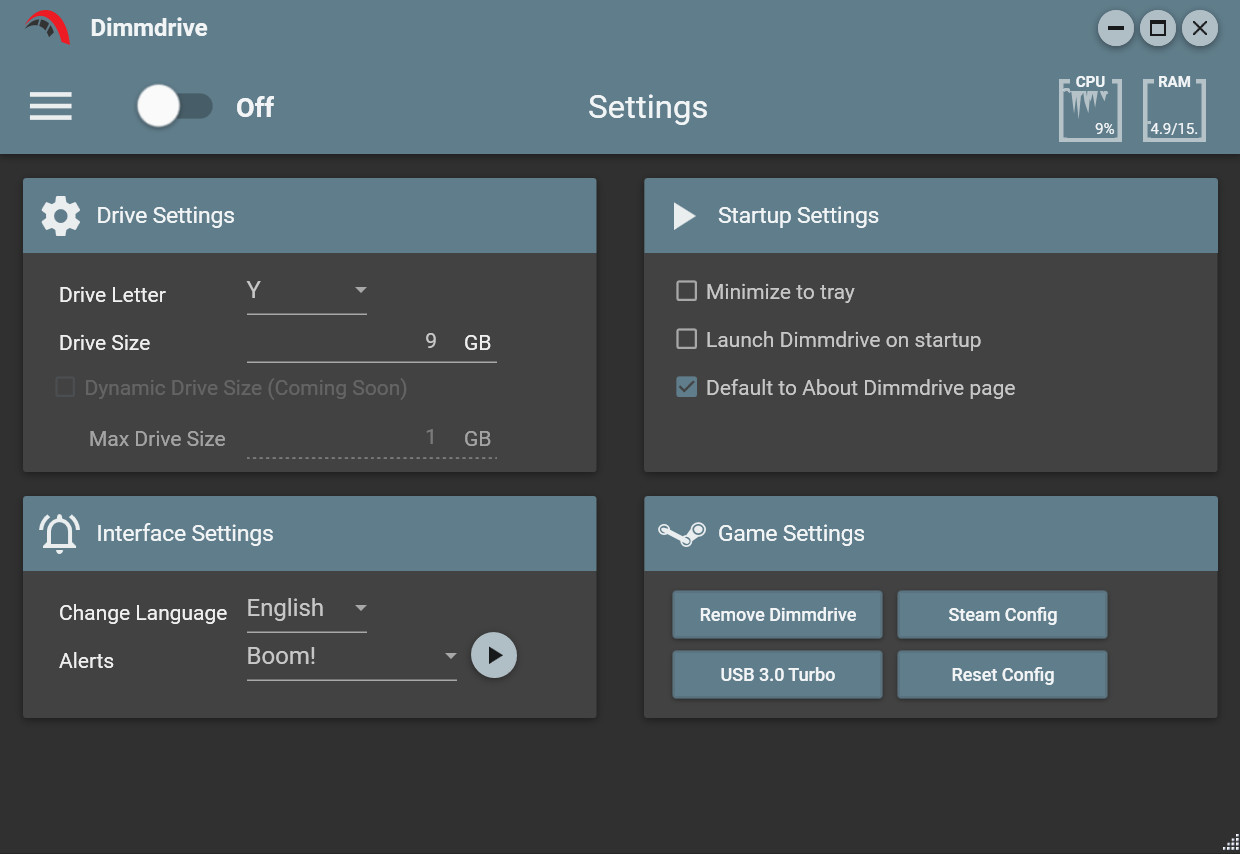Image resolution: width=1240 pixels, height=854 pixels.
Task: Click the Steam icon on Game Settings
Action: click(x=681, y=533)
